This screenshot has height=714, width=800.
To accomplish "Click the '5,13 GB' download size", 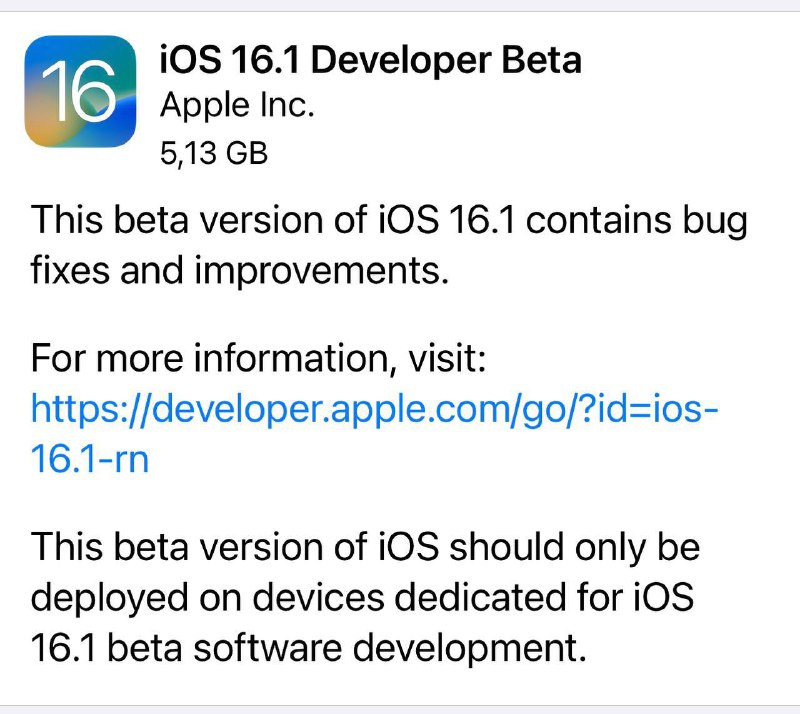I will tap(214, 153).
